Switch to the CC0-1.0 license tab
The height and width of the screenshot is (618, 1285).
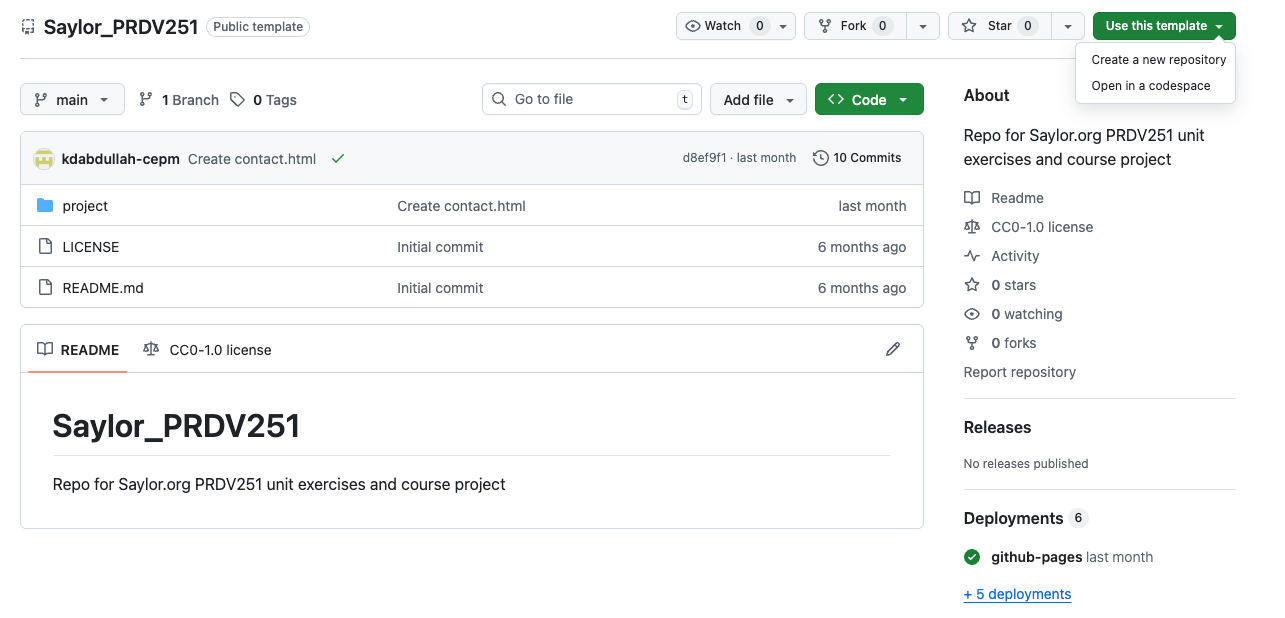click(207, 350)
